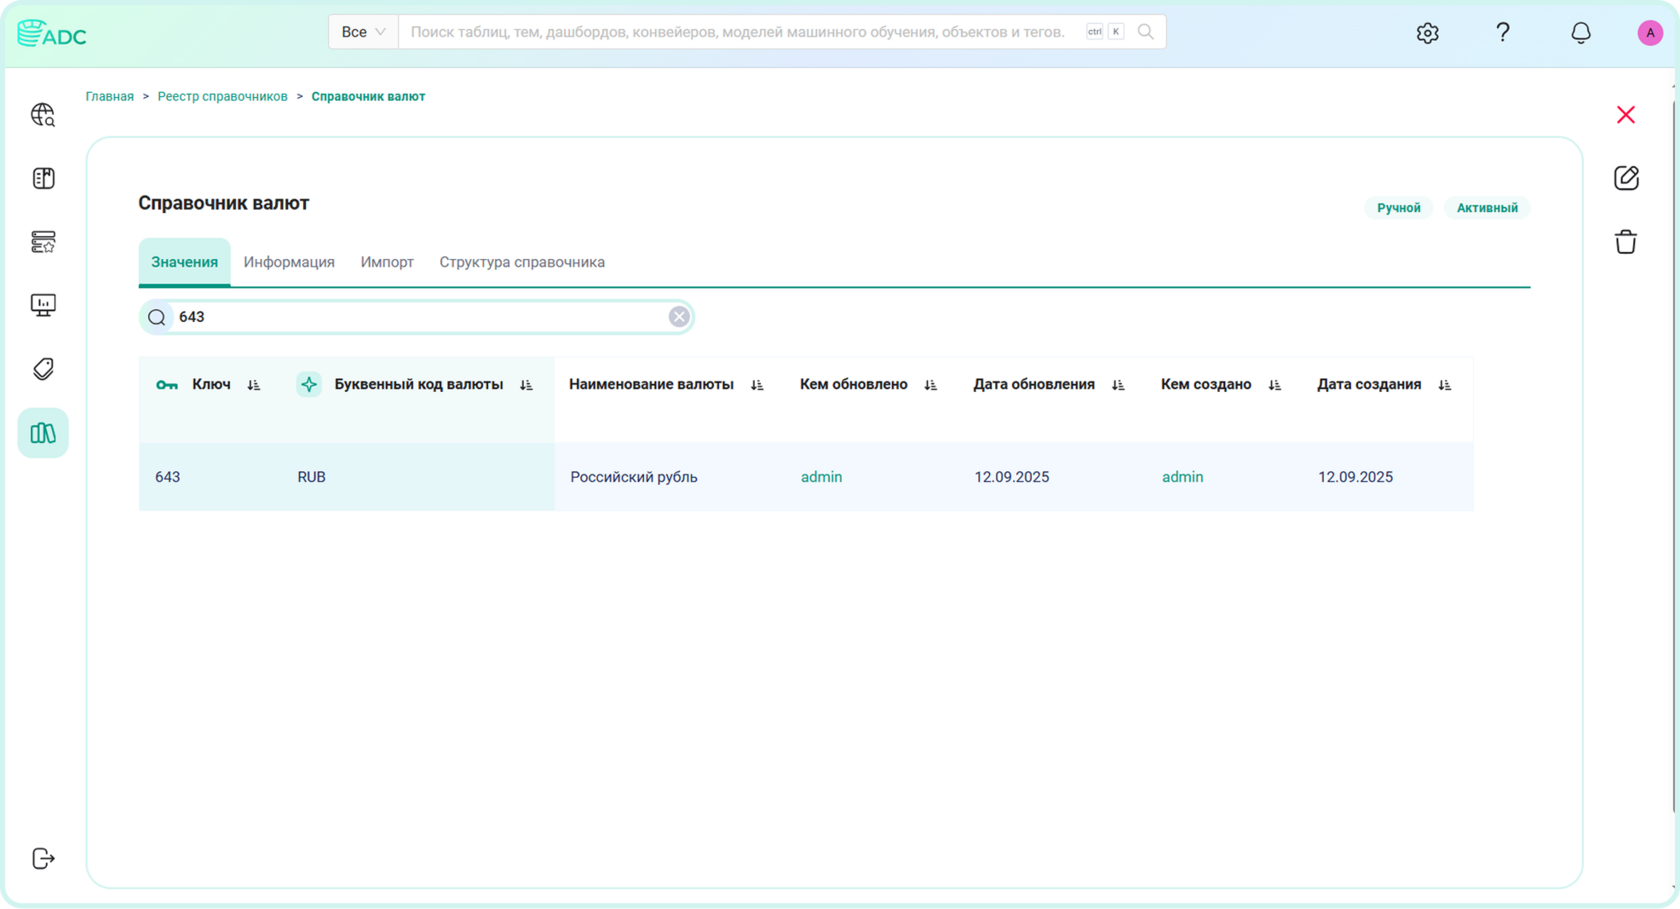Expand the Все search scope dropdown
Image resolution: width=1680 pixels, height=909 pixels.
(x=363, y=32)
